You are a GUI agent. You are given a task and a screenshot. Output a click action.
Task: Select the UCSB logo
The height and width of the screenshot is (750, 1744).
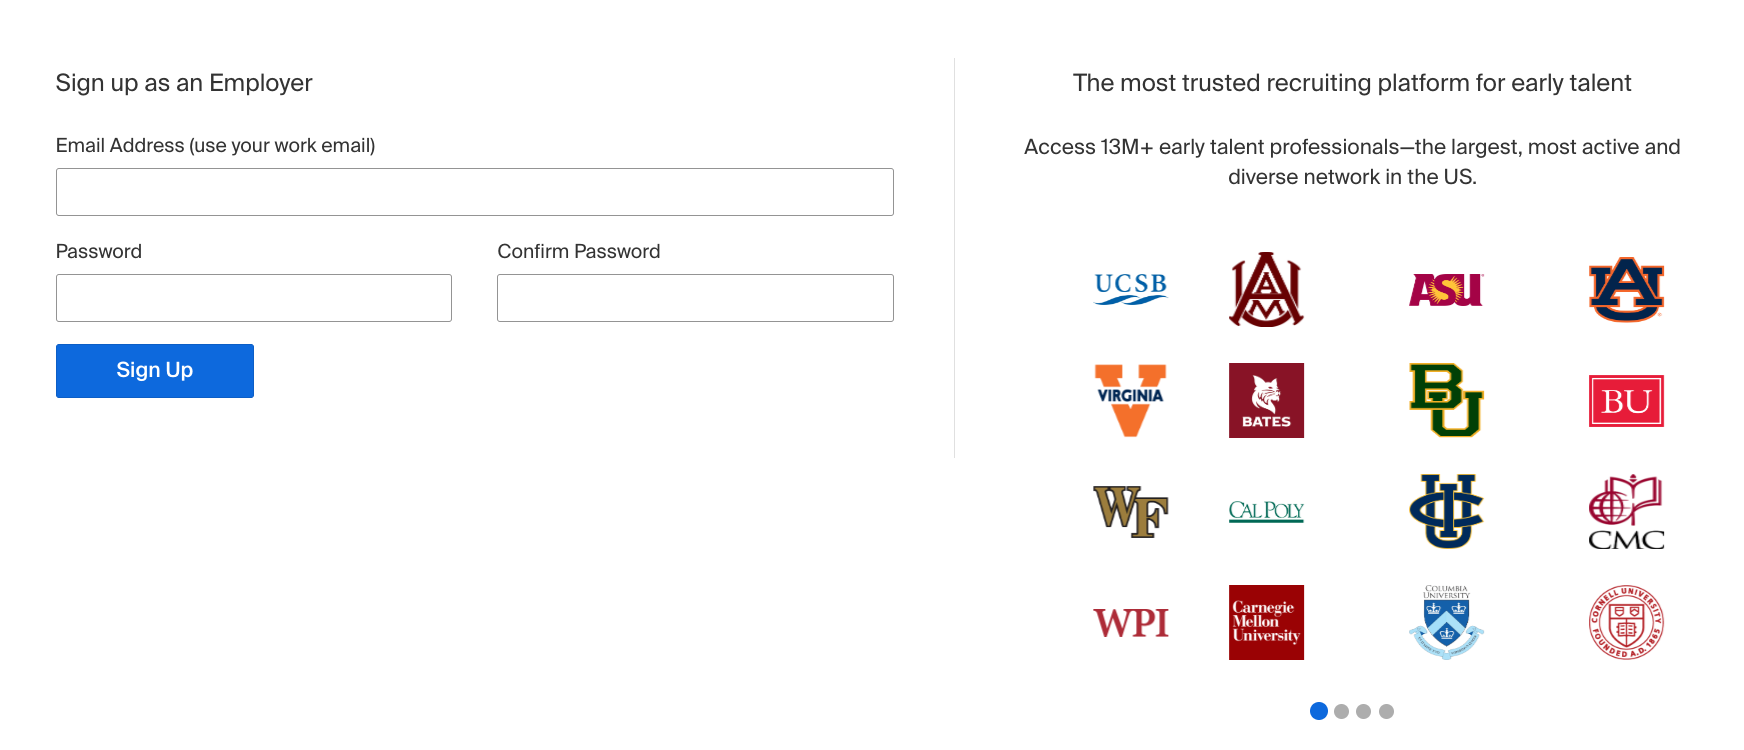pos(1129,289)
